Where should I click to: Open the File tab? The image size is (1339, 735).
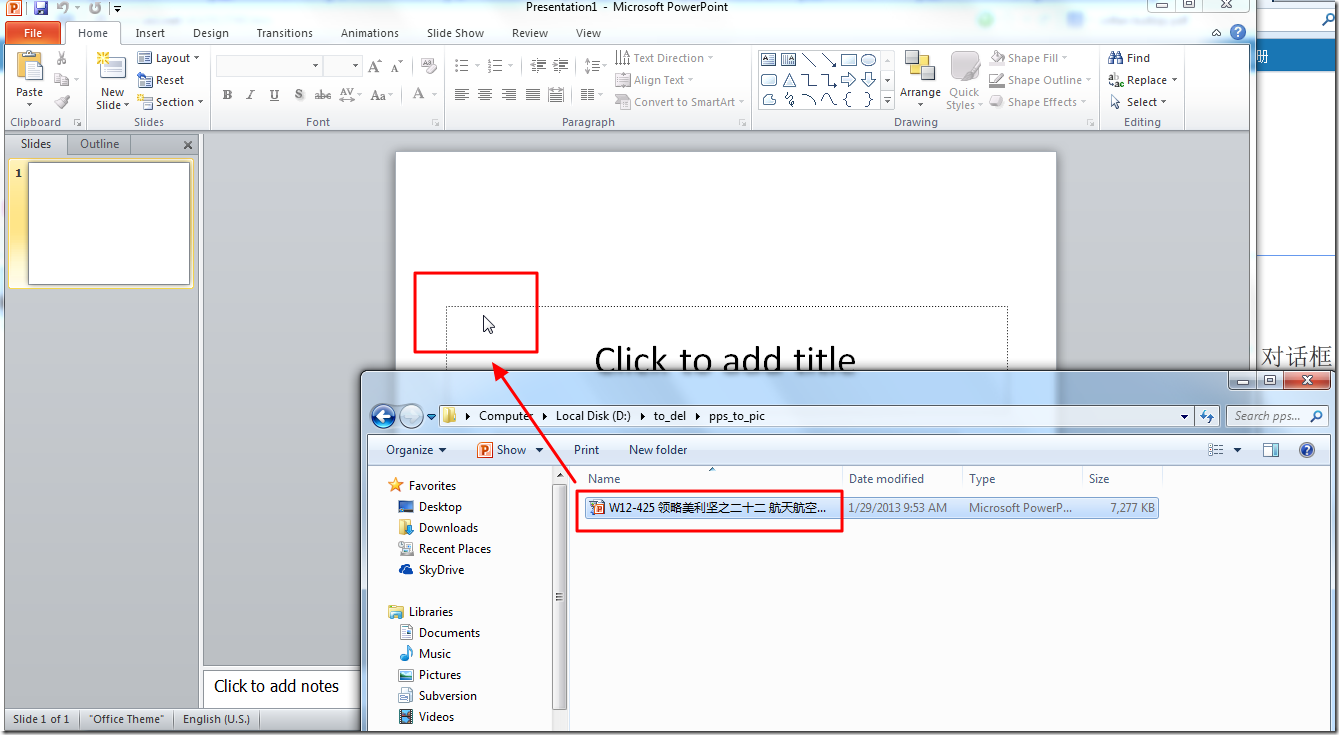33,33
